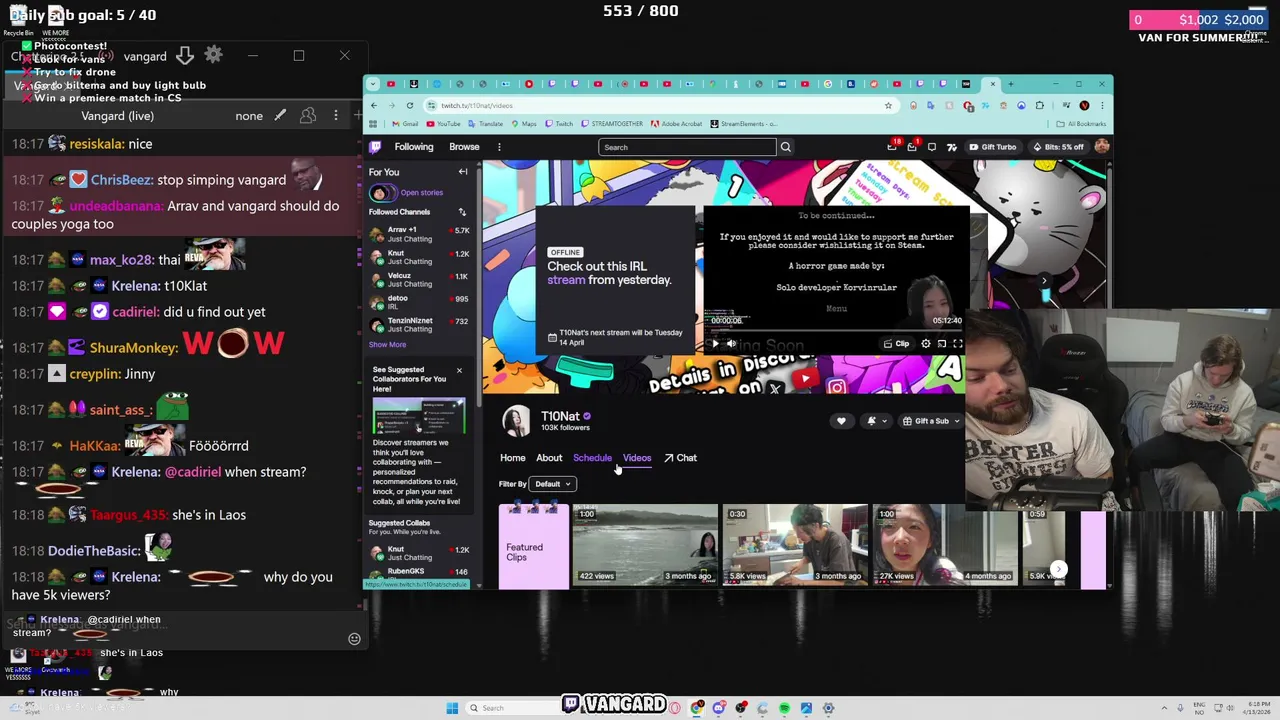Click the follow heart button for T10Nat
The height and width of the screenshot is (720, 1280).
[x=841, y=421]
